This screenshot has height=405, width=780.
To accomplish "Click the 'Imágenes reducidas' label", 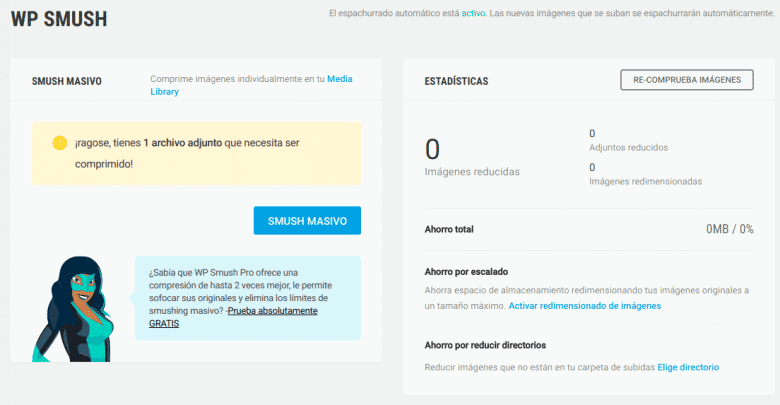I will 472,172.
